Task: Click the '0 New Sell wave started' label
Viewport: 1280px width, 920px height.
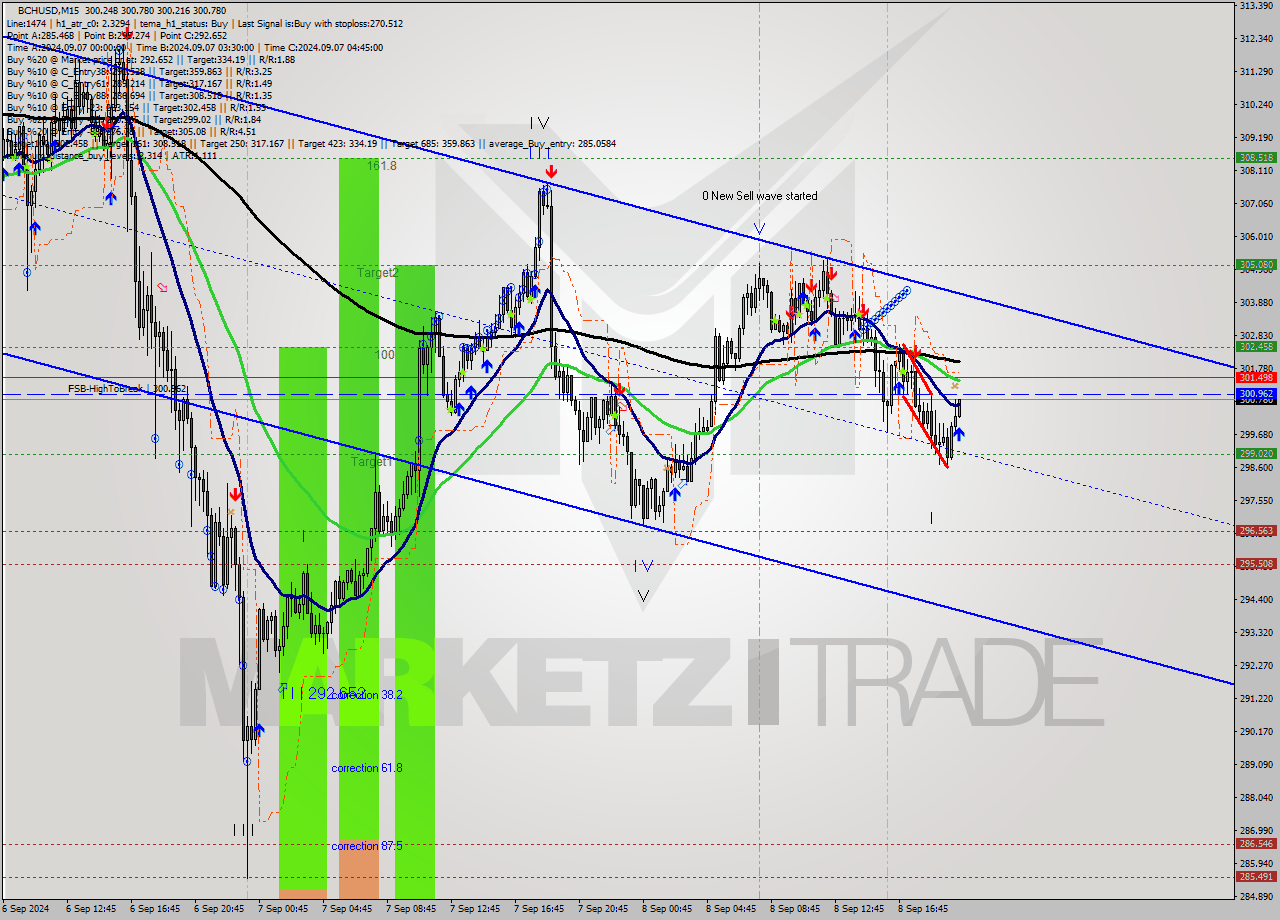Action: [759, 196]
